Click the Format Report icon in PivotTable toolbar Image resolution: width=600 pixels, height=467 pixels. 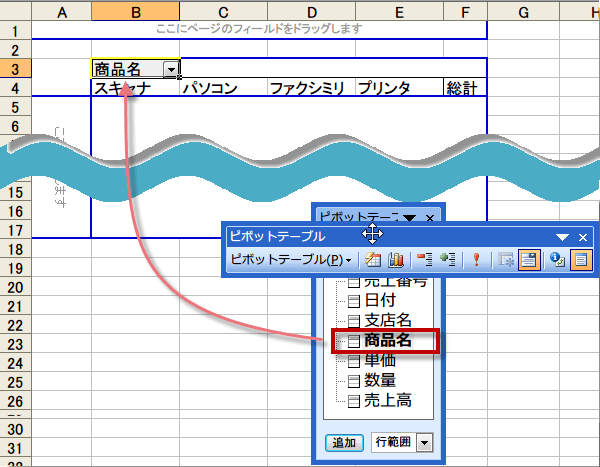(x=373, y=260)
